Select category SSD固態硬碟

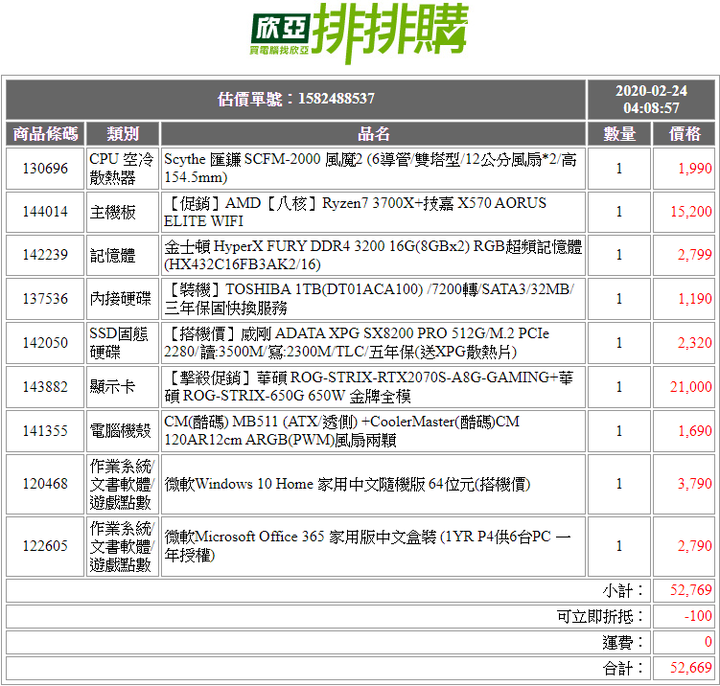coord(118,343)
